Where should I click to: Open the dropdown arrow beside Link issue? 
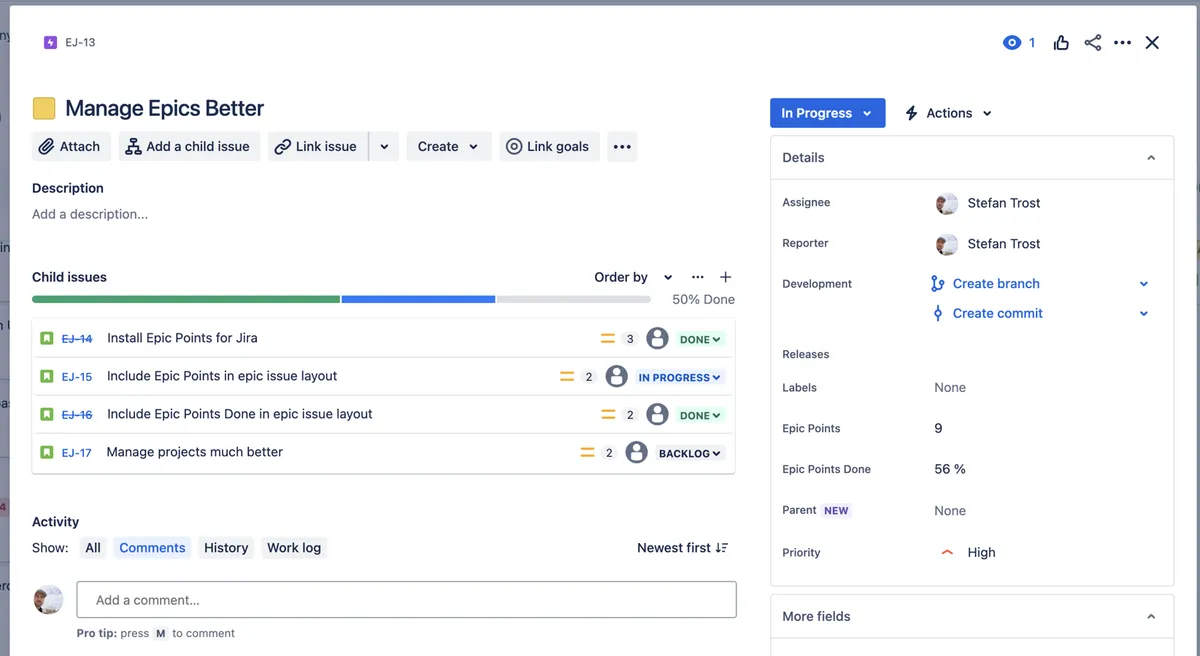pos(384,146)
